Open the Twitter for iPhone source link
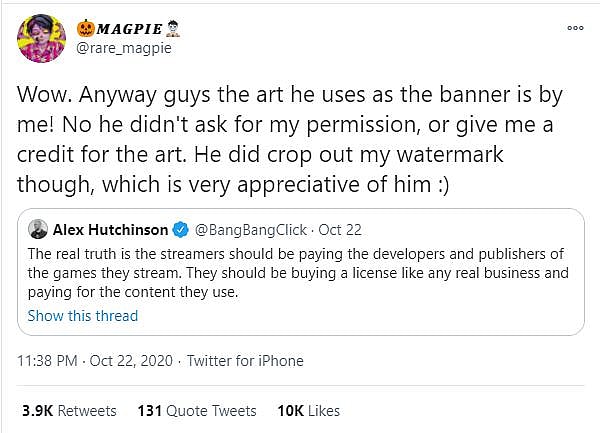 tap(248, 360)
